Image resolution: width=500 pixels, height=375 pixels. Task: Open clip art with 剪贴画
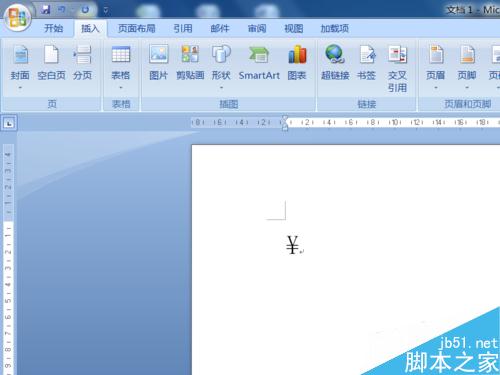pyautogui.click(x=190, y=63)
